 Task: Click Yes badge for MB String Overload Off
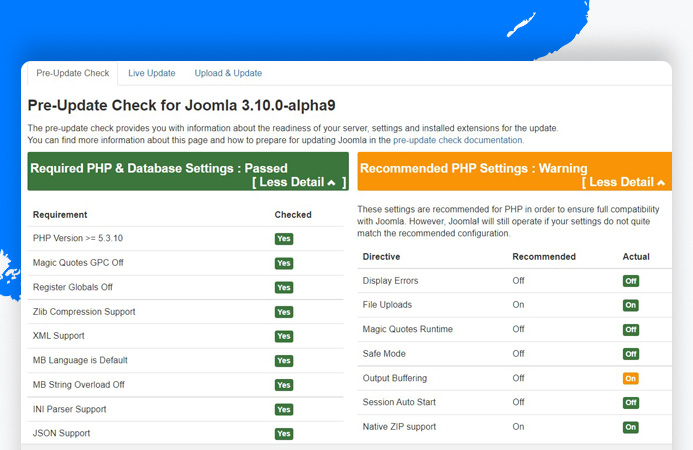click(284, 385)
